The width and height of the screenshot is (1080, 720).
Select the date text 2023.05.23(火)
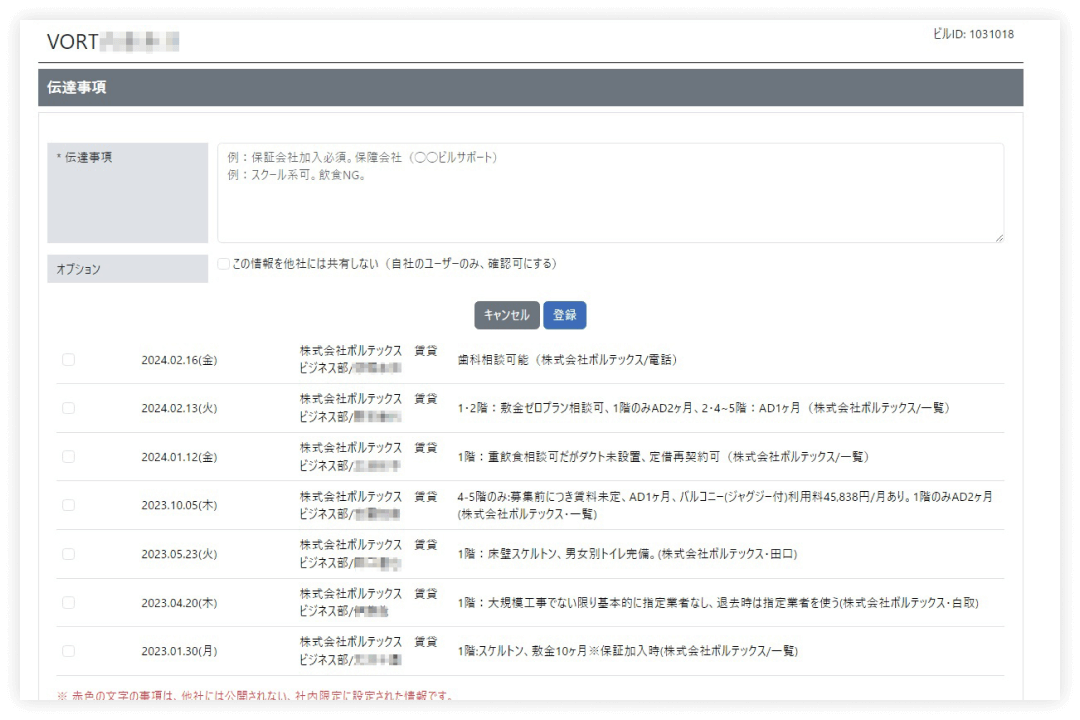point(179,554)
